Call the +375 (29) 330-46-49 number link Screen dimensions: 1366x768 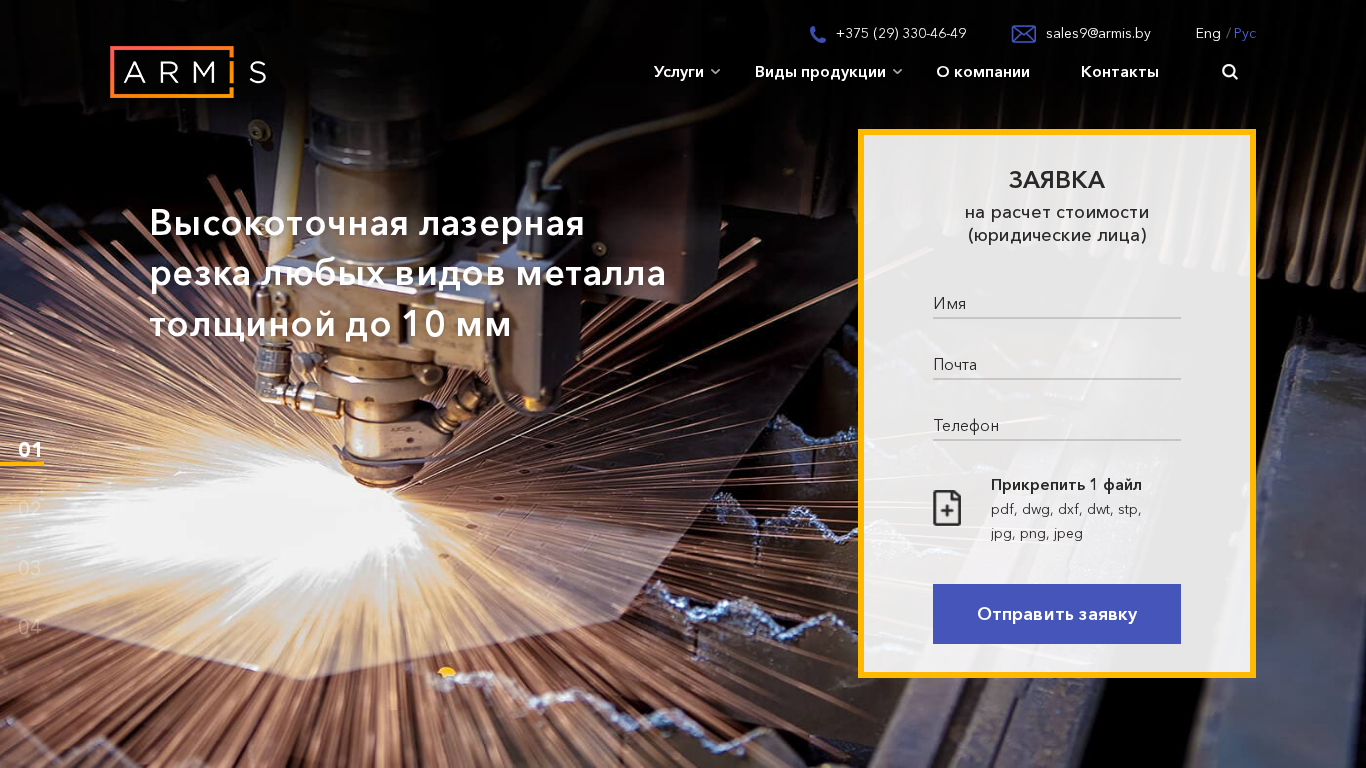pyautogui.click(x=901, y=34)
